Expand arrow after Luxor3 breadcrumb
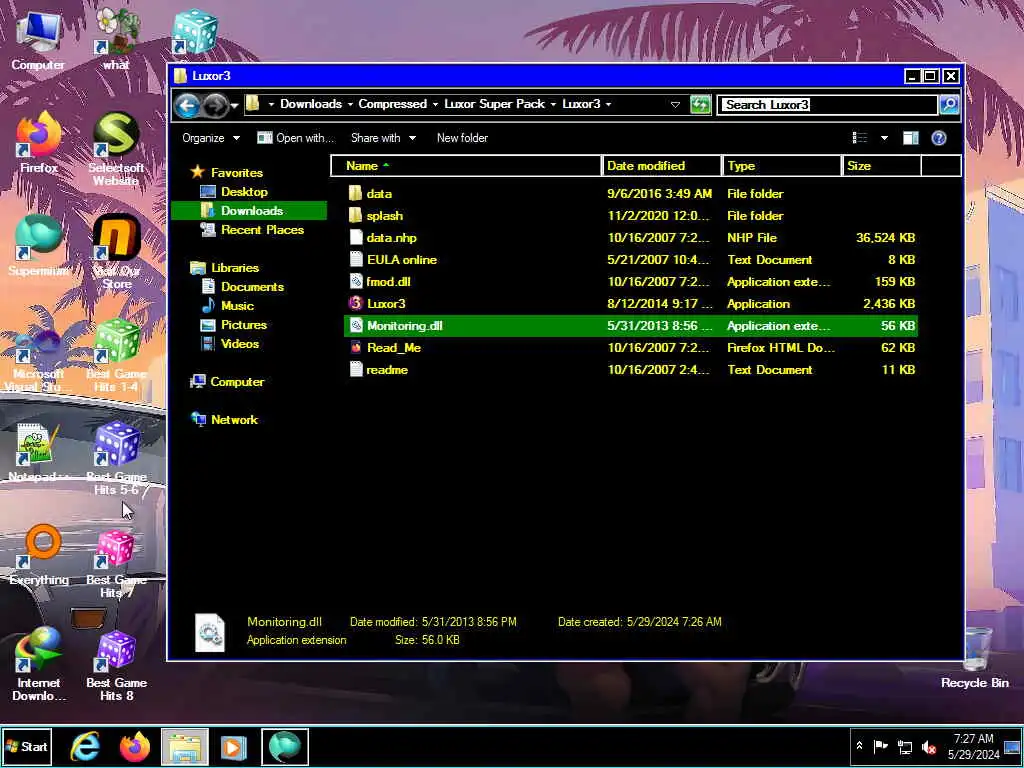The image size is (1024, 768). coord(609,104)
